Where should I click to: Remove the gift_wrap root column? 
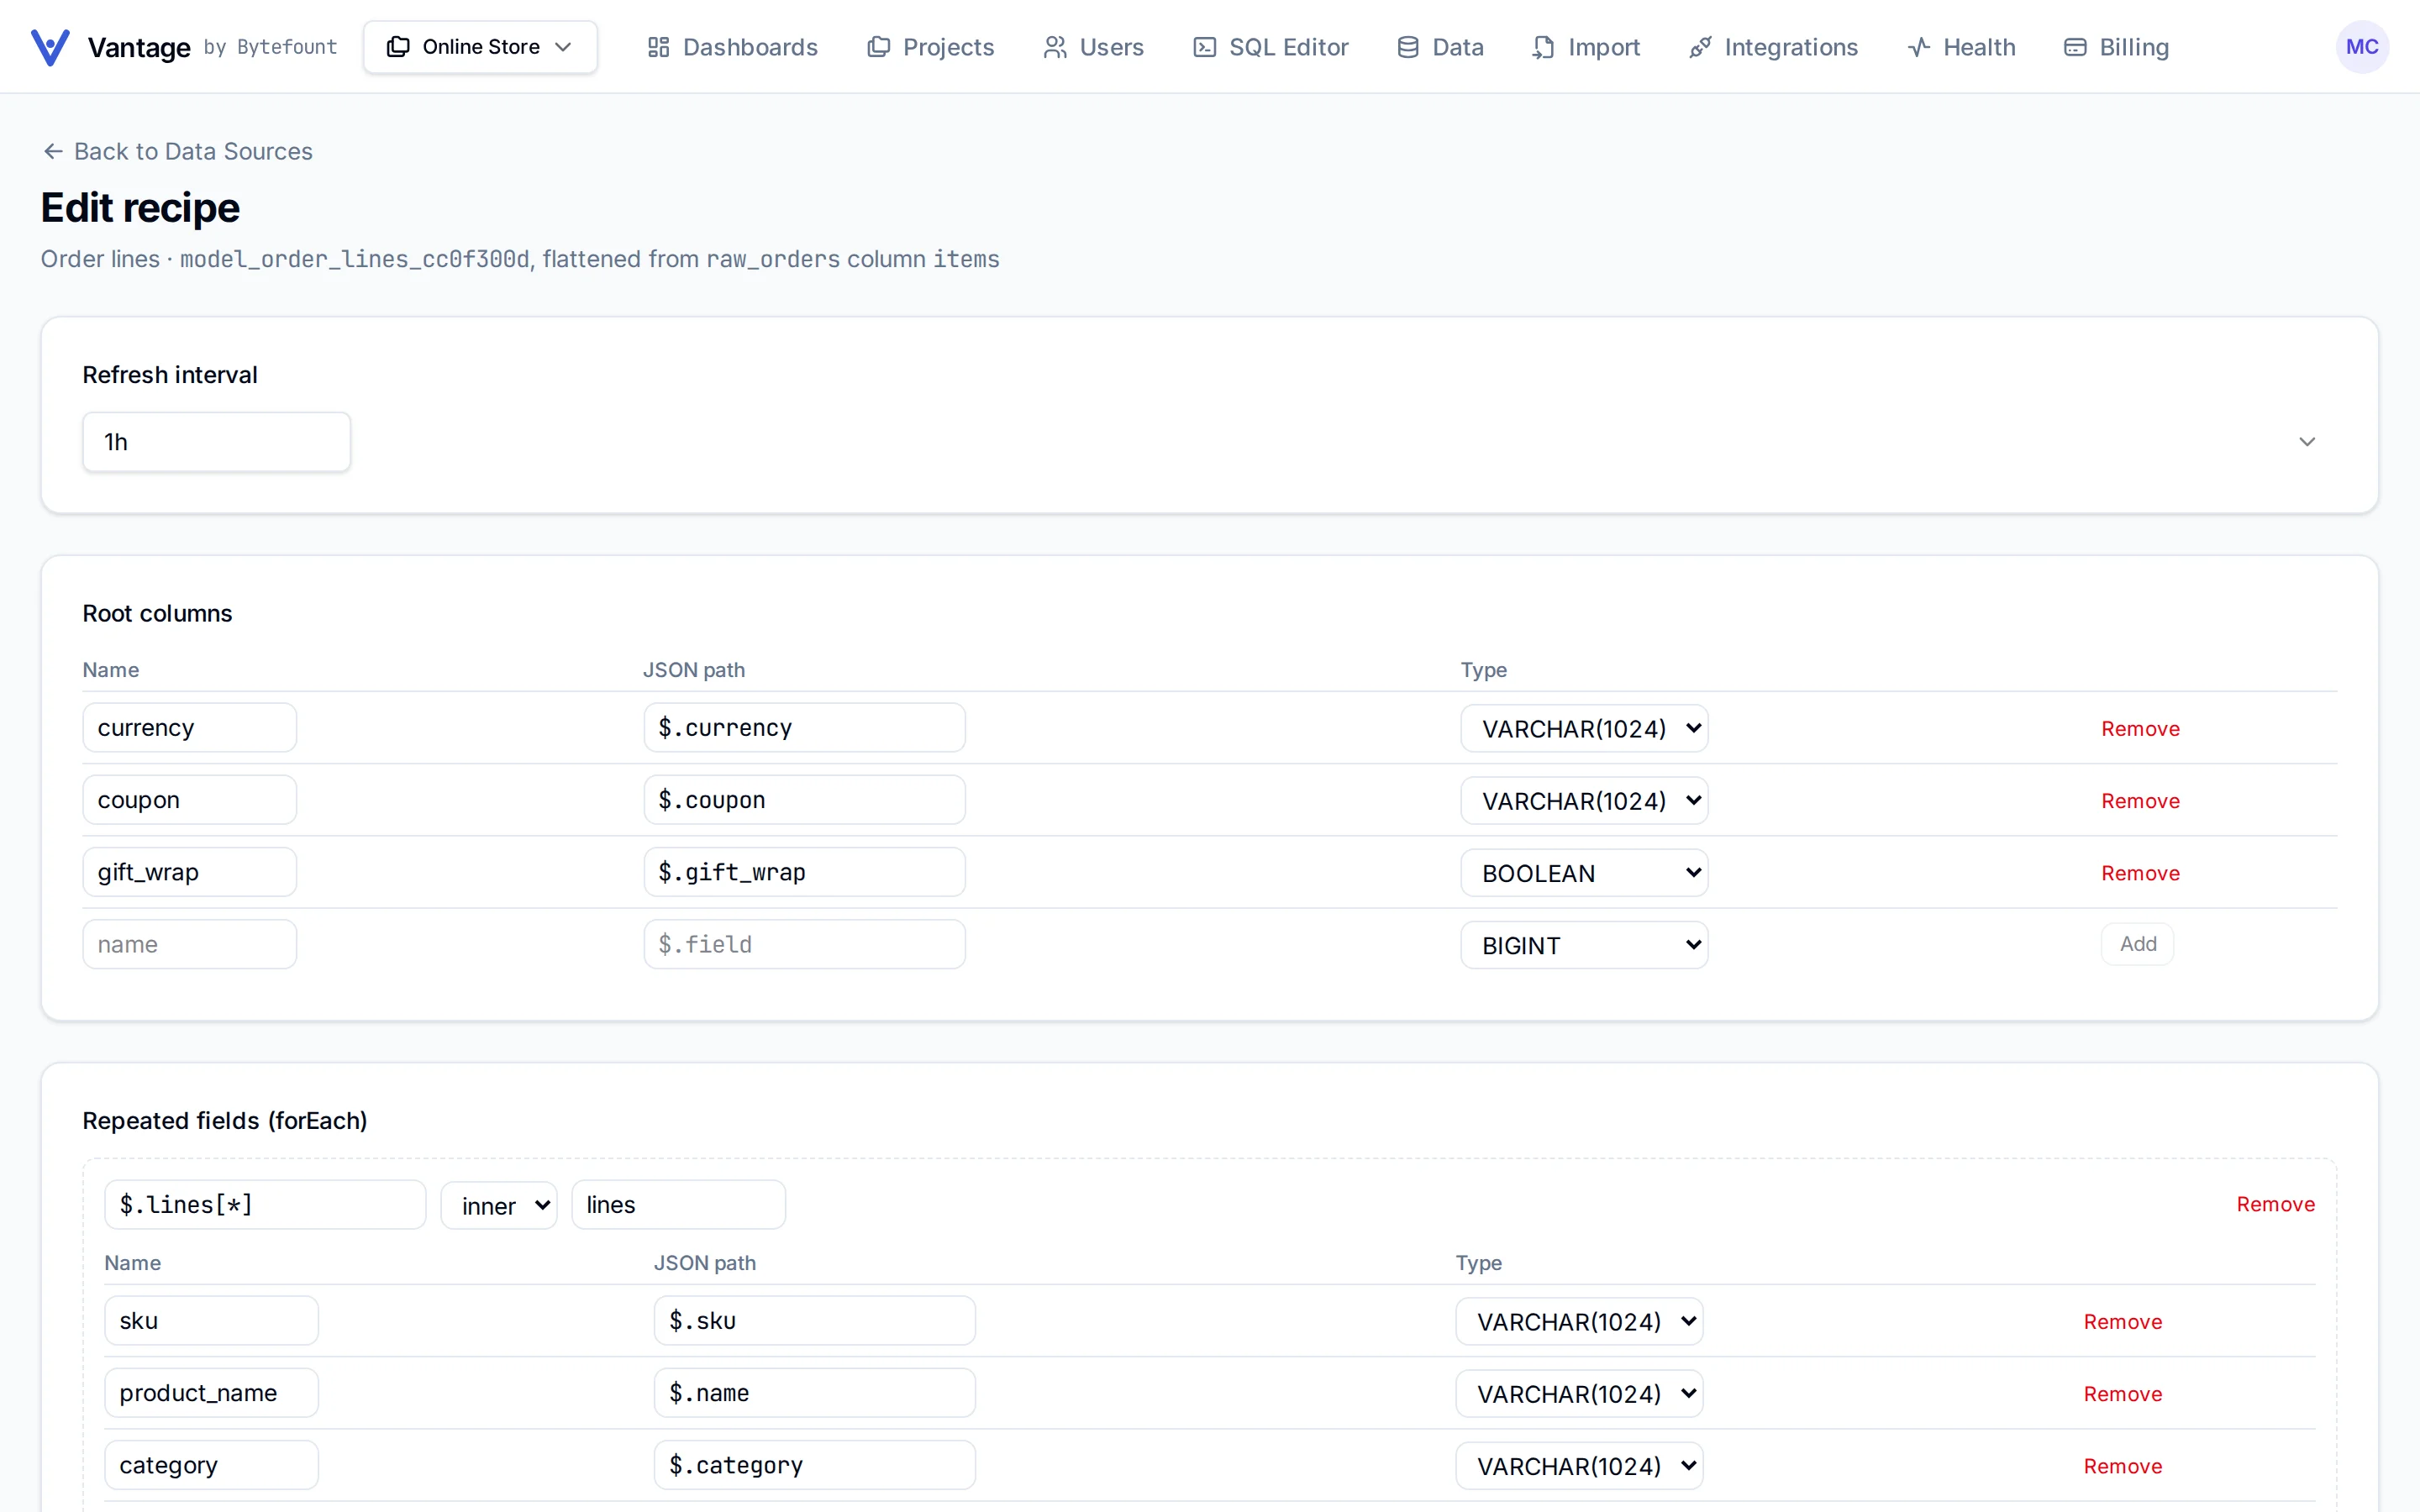click(2140, 873)
